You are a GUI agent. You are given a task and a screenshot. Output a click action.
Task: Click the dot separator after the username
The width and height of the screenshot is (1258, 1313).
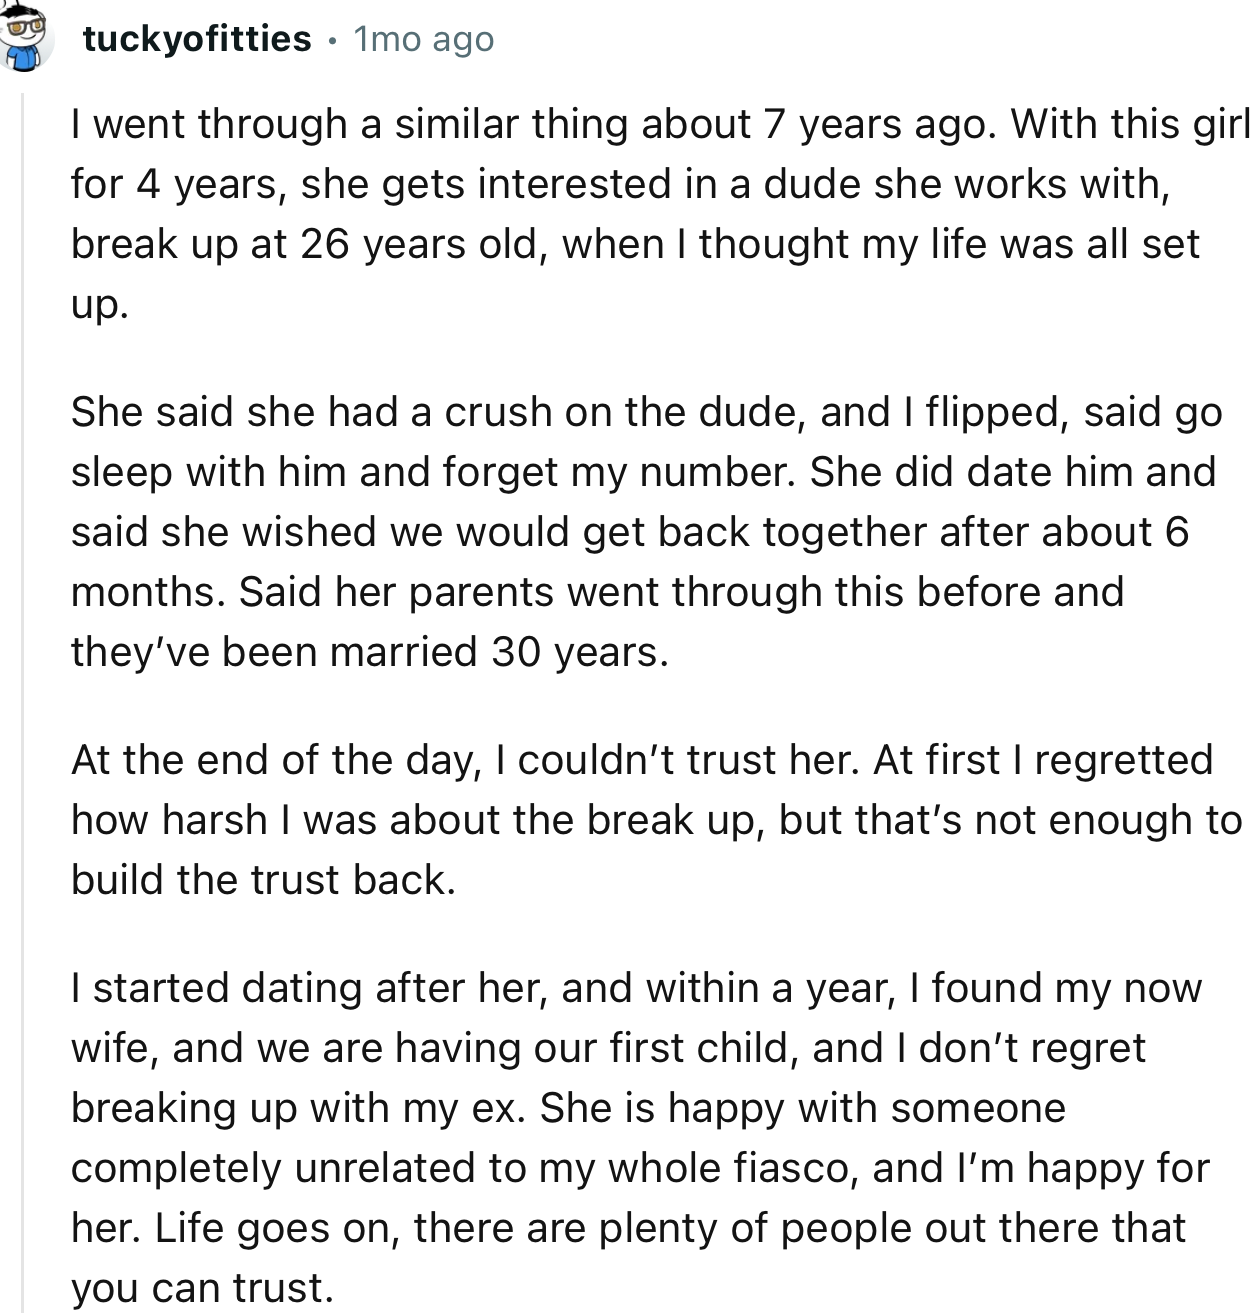pos(332,40)
